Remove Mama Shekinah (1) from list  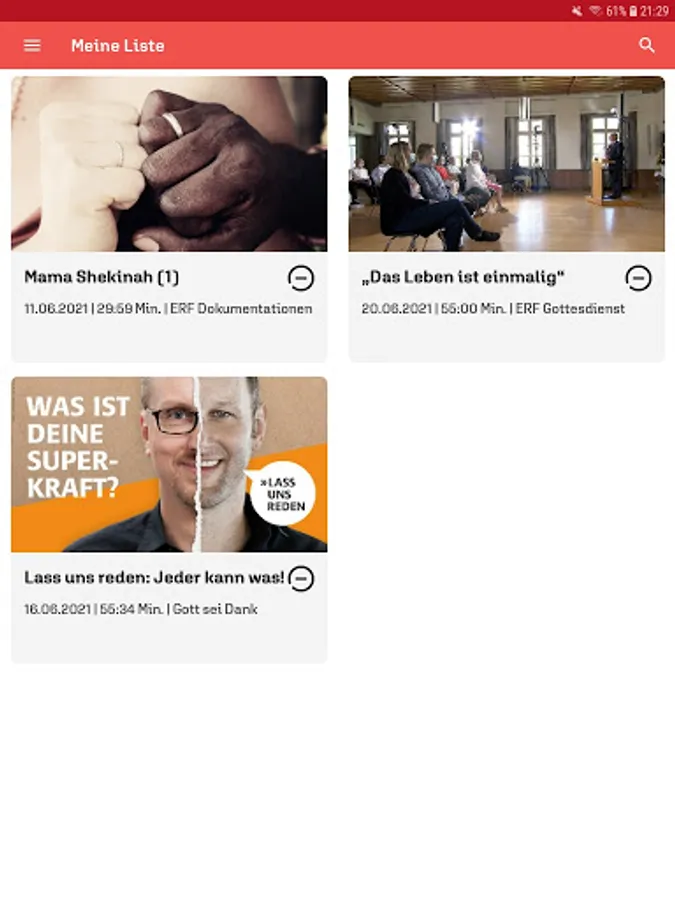[301, 278]
